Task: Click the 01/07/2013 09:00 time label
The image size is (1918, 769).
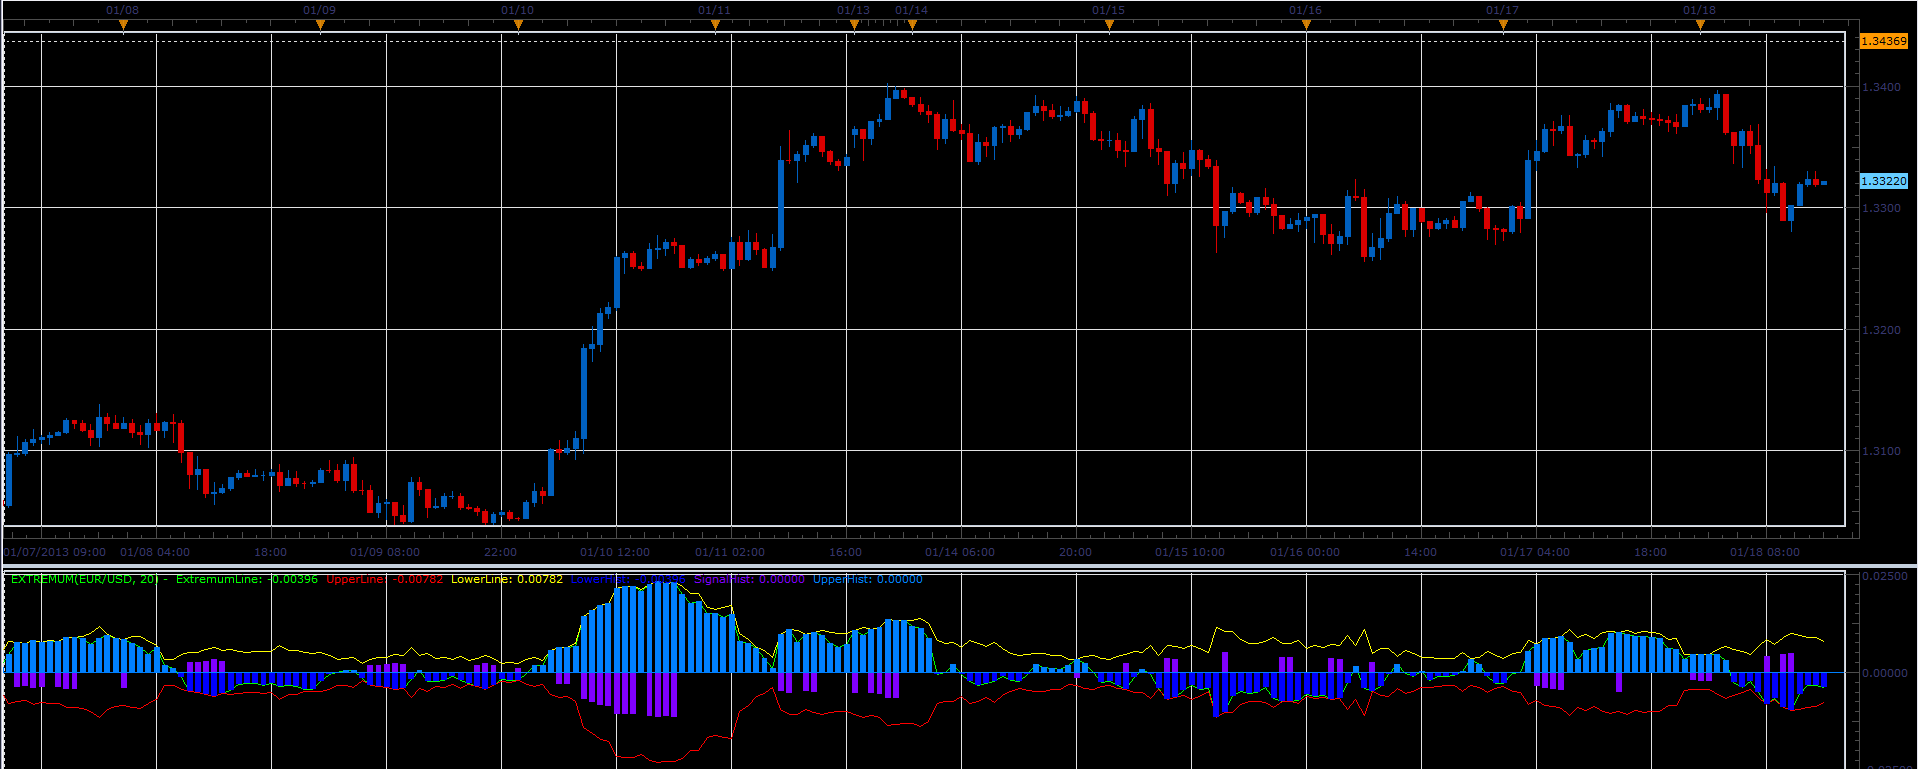Action: (x=55, y=552)
